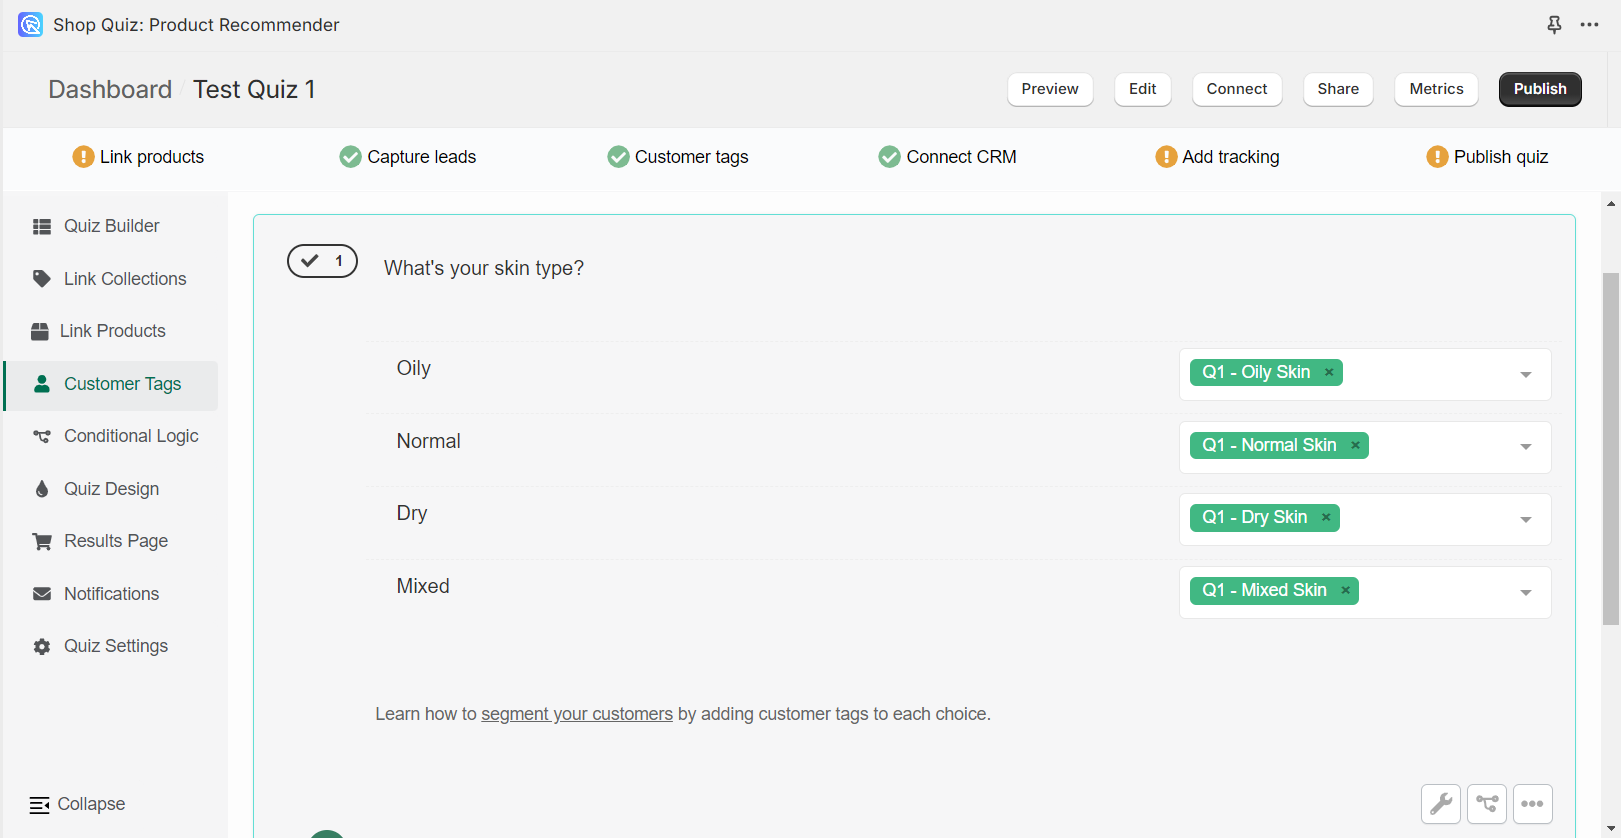Click the Publish quiz step label
This screenshot has width=1621, height=838.
1501,157
